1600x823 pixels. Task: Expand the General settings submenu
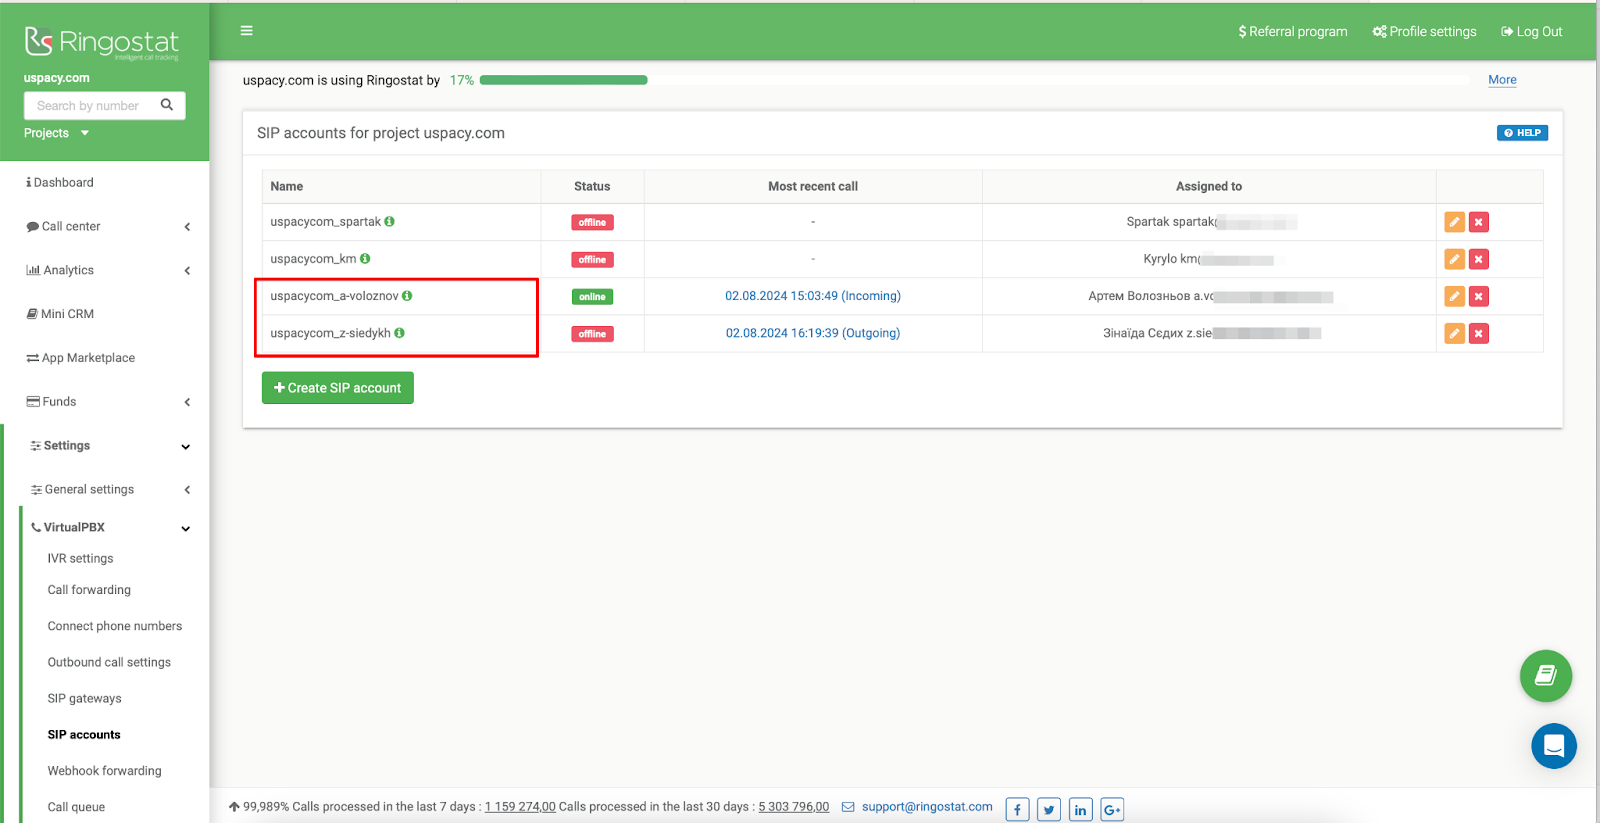tap(109, 490)
